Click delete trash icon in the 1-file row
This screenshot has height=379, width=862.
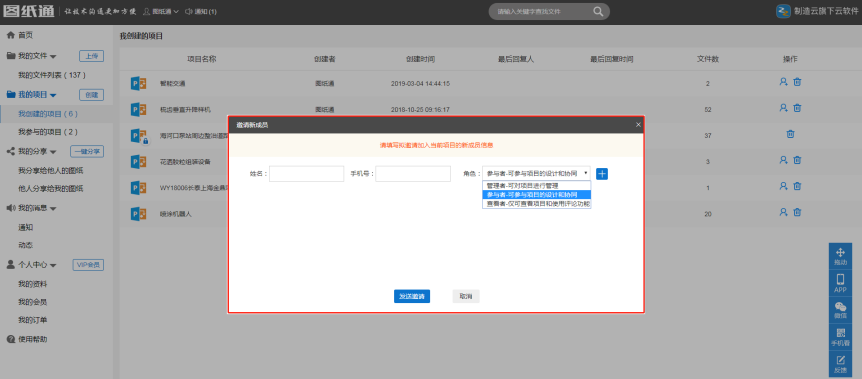pyautogui.click(x=797, y=186)
